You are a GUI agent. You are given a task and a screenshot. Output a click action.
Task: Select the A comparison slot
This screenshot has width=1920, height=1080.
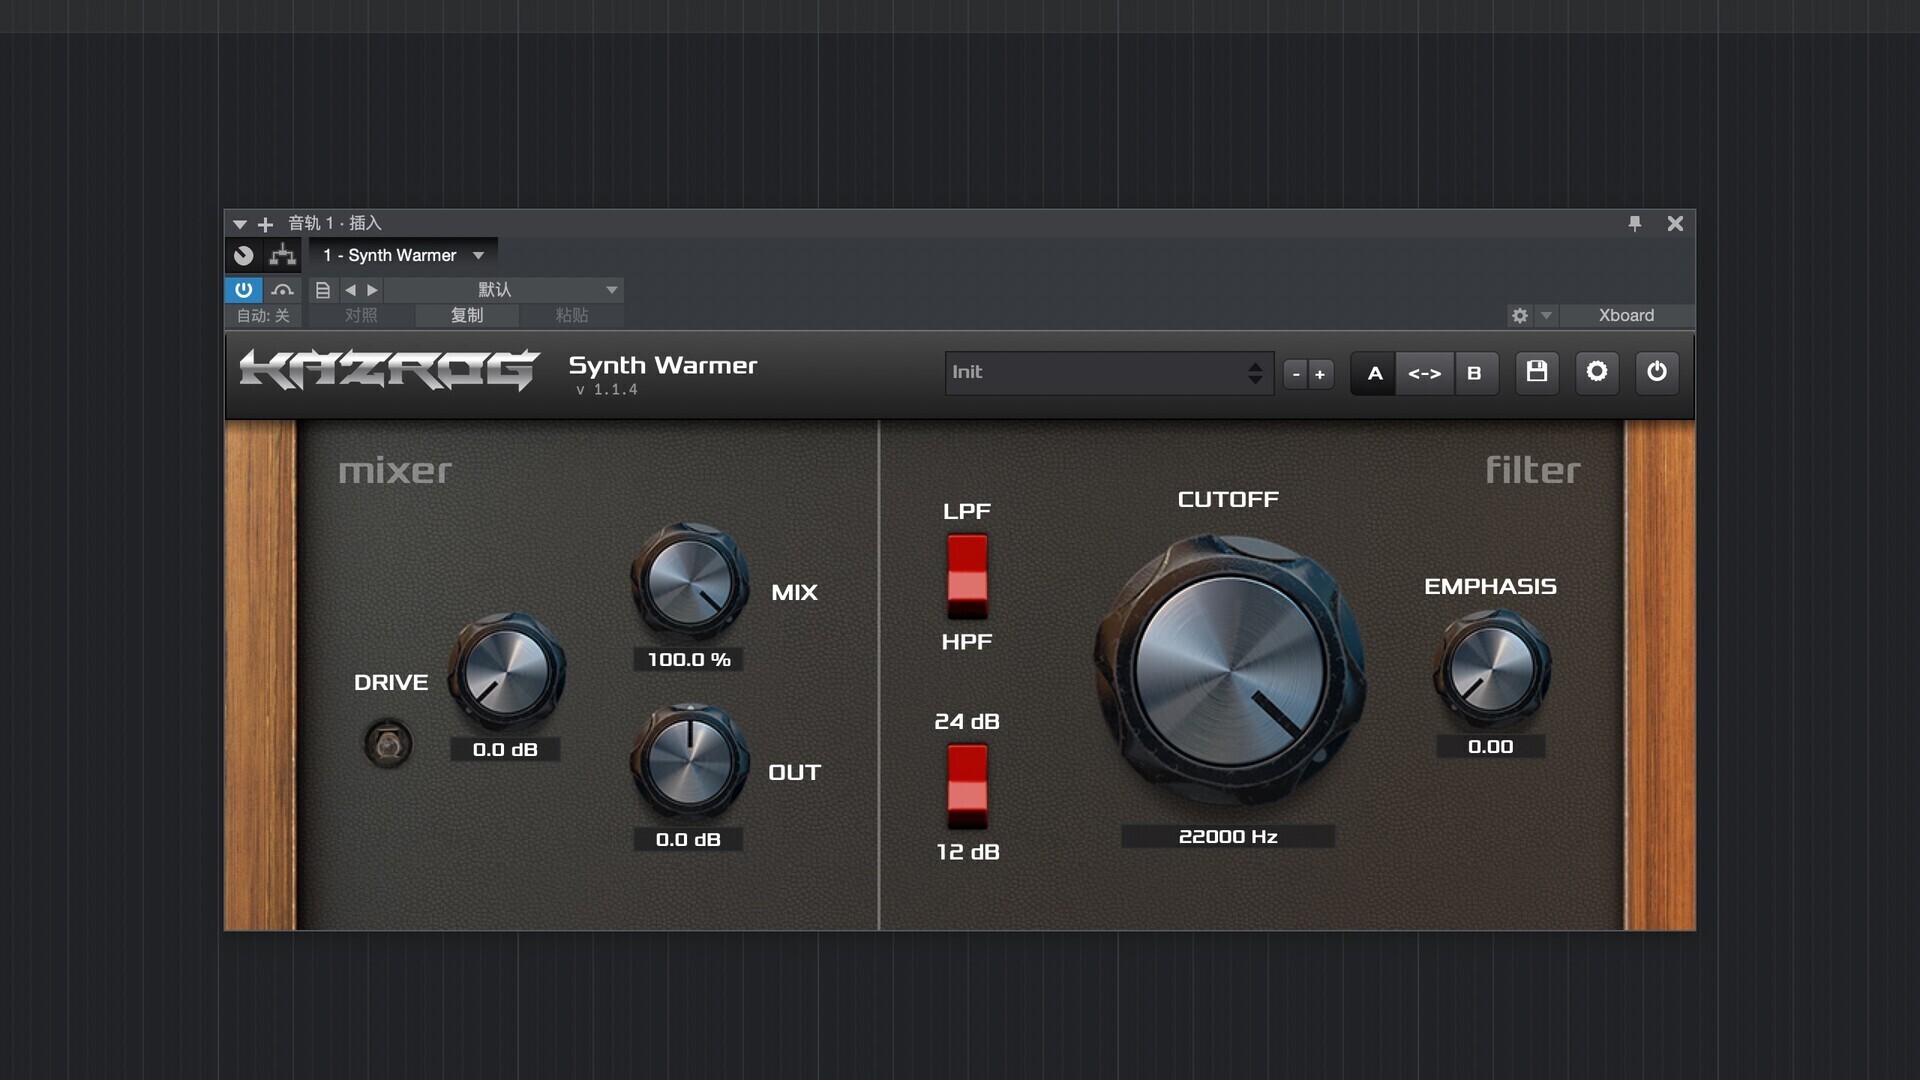click(x=1375, y=373)
